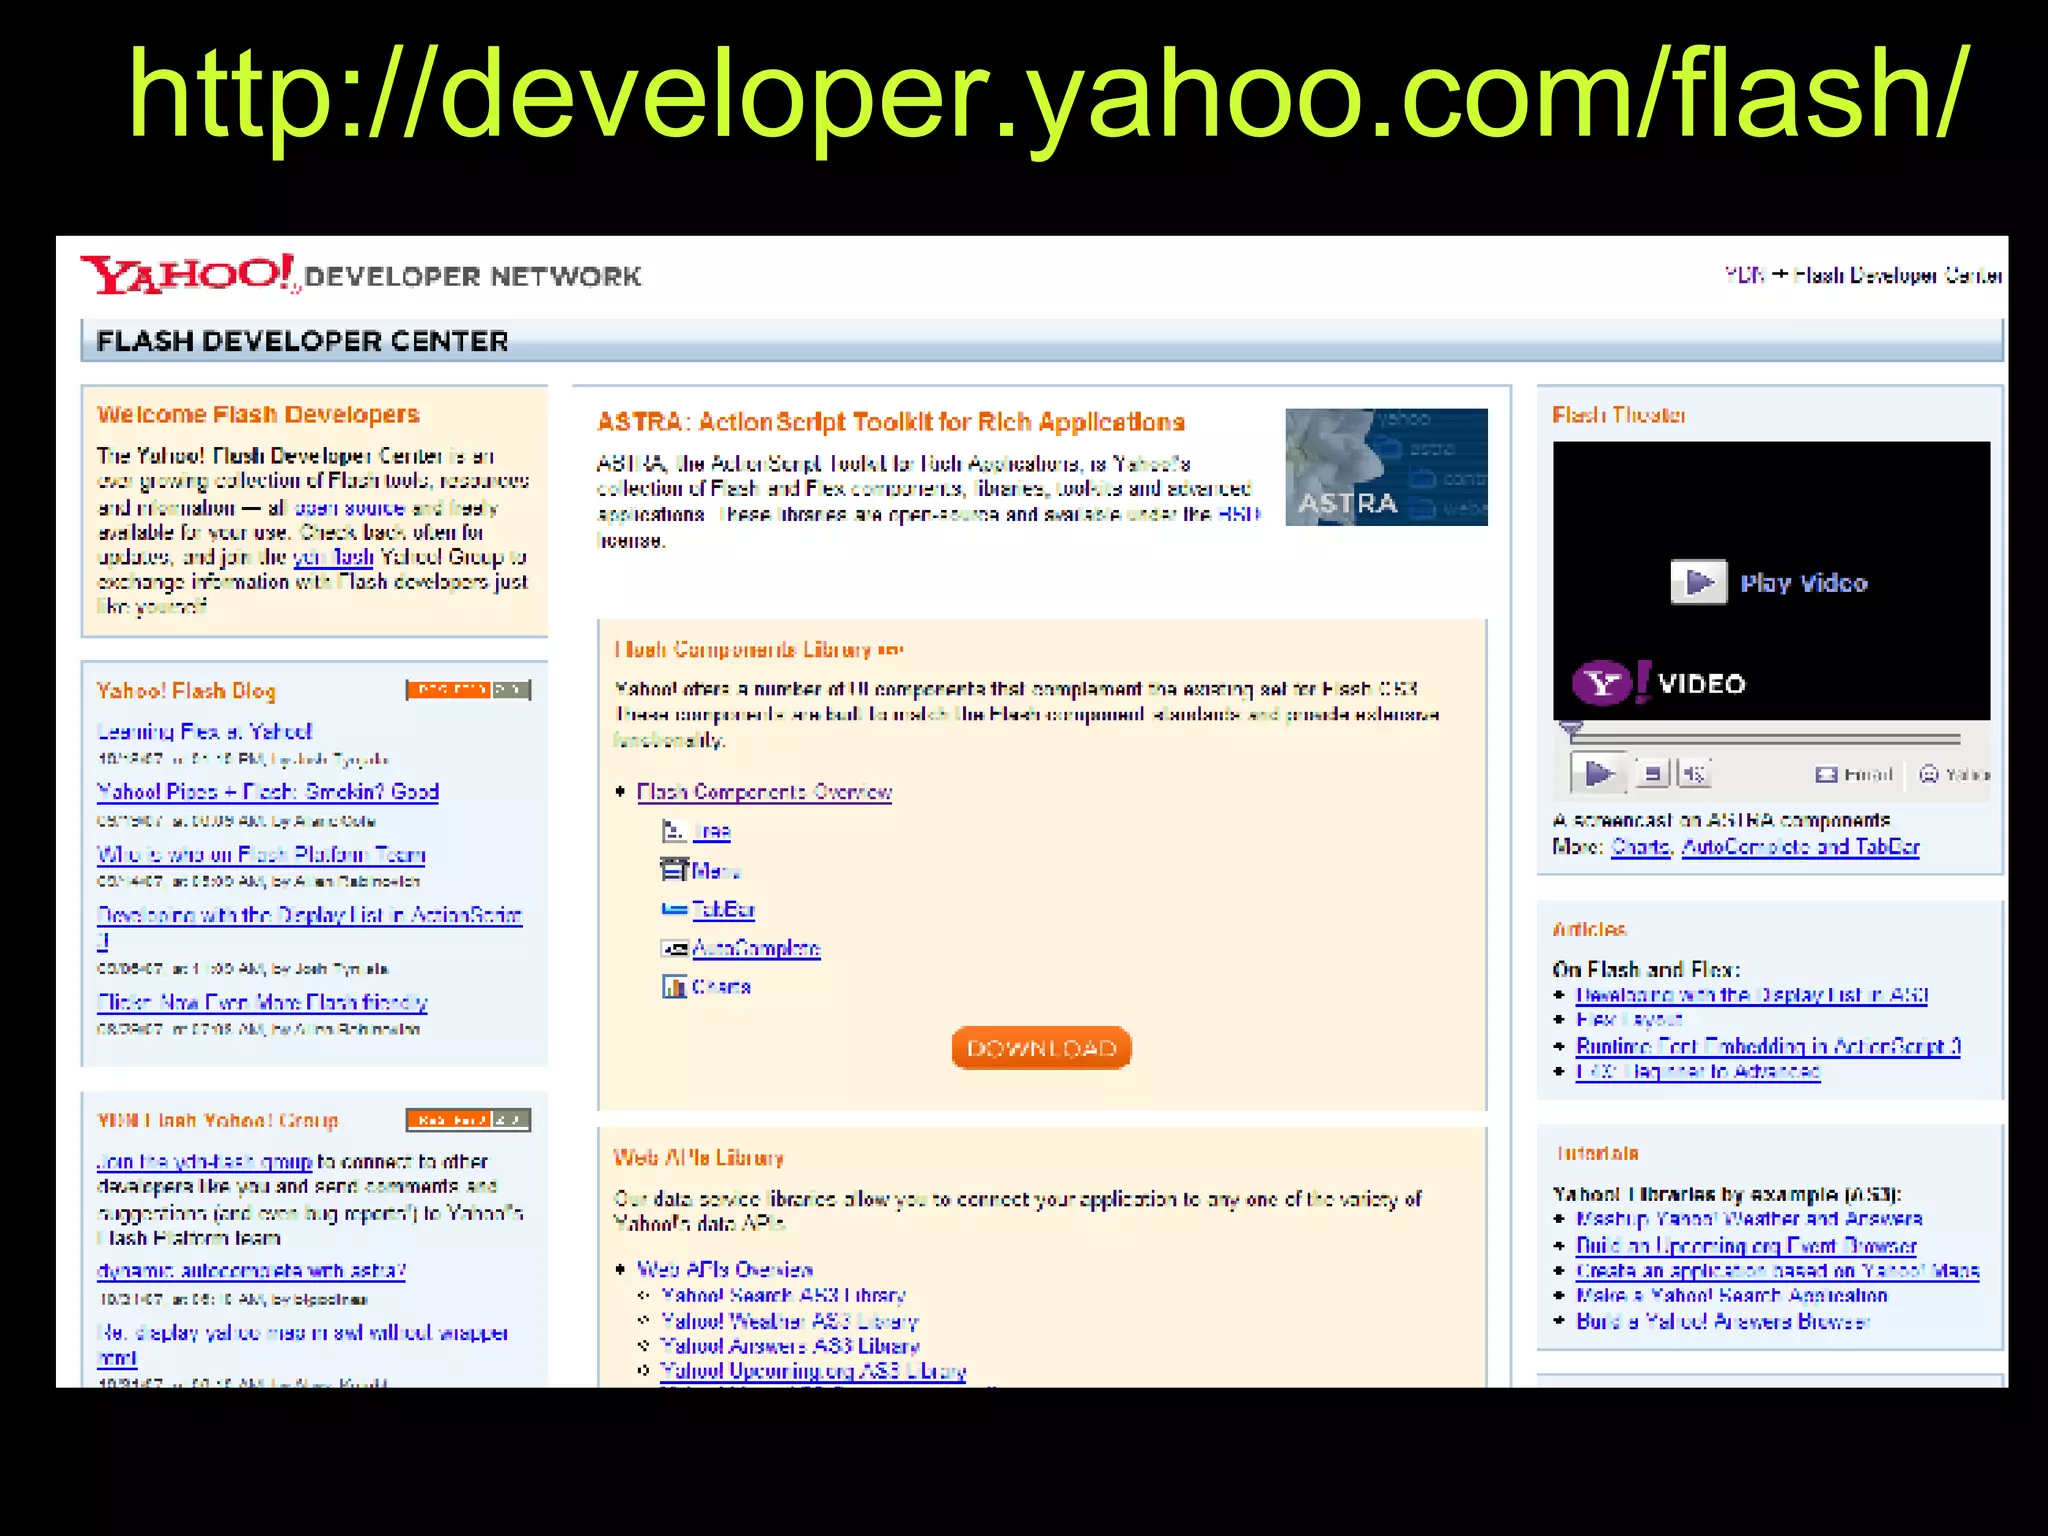Click the RSS badge beside Yahoo! Flash Blog
2048x1536 pixels.
[x=468, y=689]
